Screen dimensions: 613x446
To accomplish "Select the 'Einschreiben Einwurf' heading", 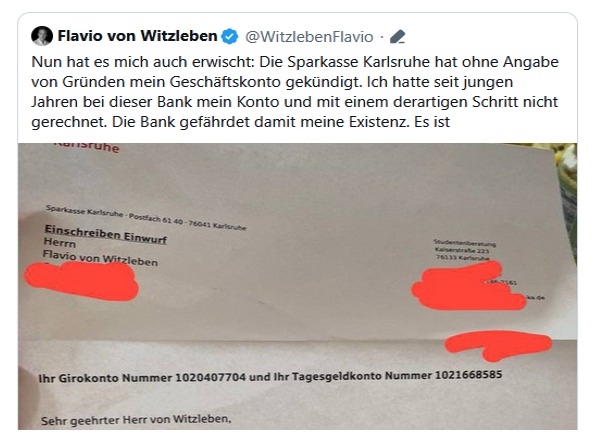I will pyautogui.click(x=106, y=234).
